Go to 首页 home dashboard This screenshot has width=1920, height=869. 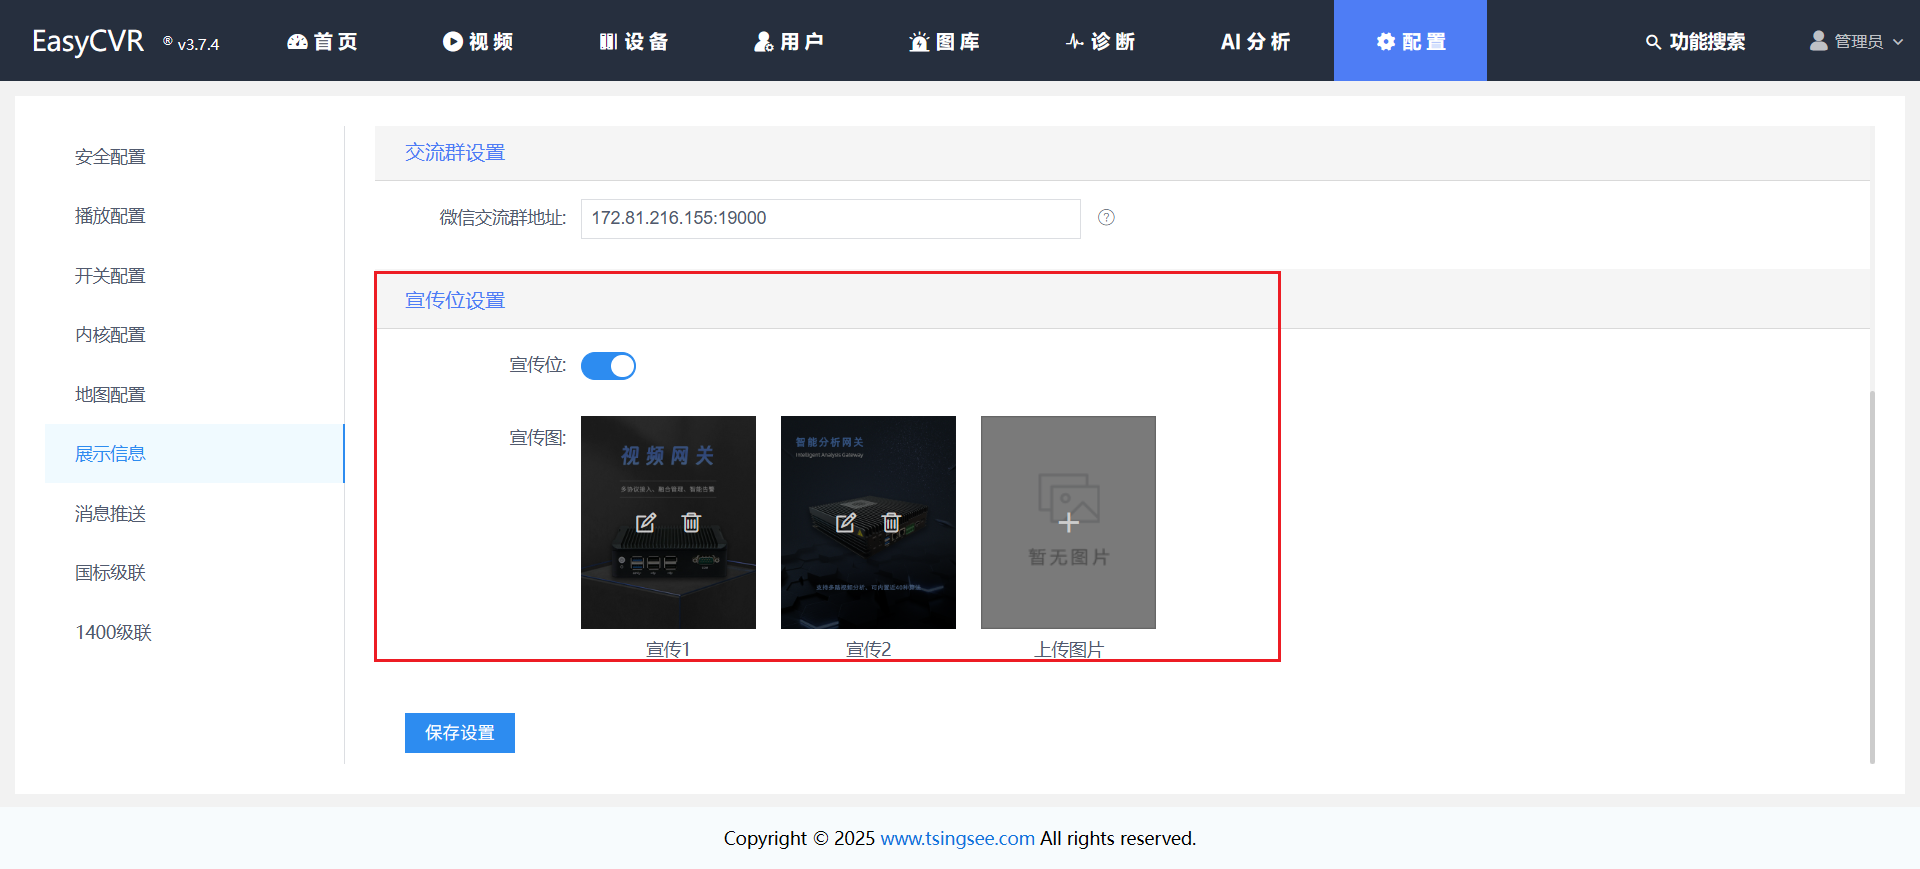tap(322, 41)
